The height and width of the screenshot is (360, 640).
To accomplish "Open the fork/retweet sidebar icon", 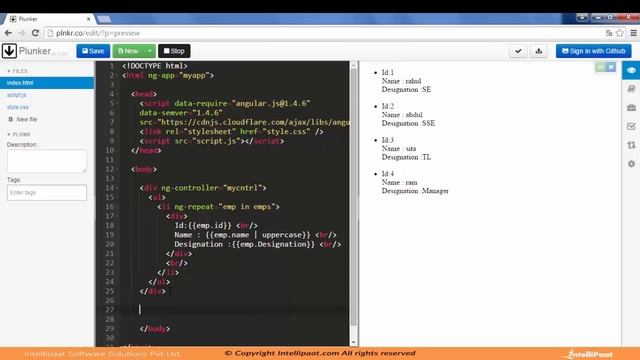I will point(631,145).
